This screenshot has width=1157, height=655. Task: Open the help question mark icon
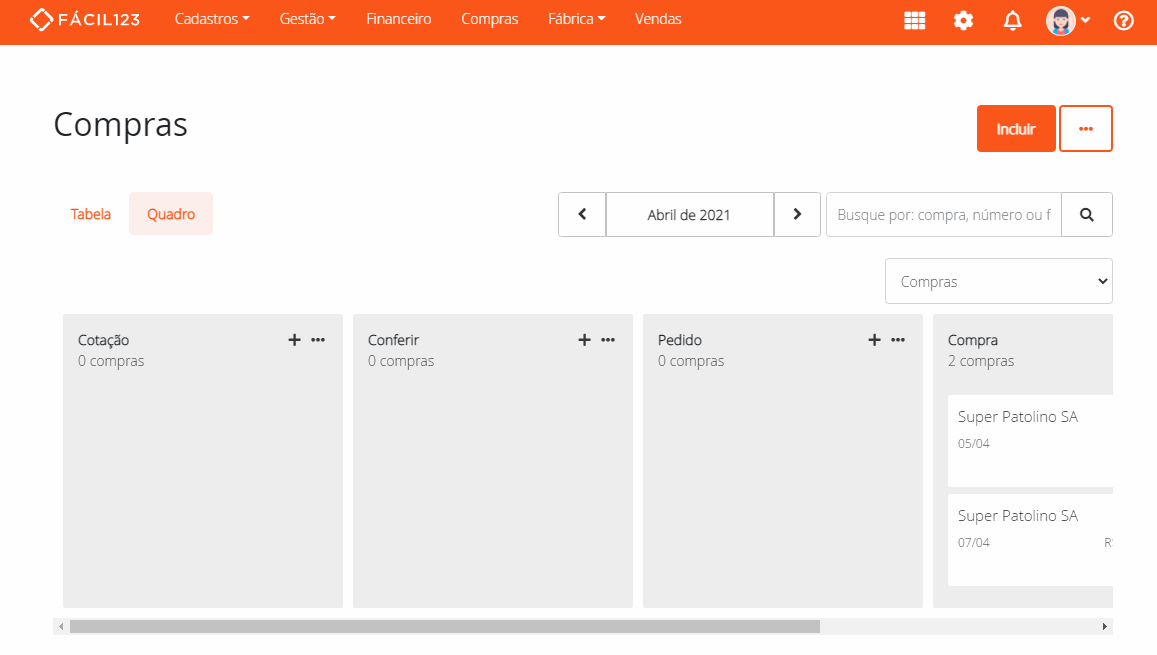pos(1123,20)
